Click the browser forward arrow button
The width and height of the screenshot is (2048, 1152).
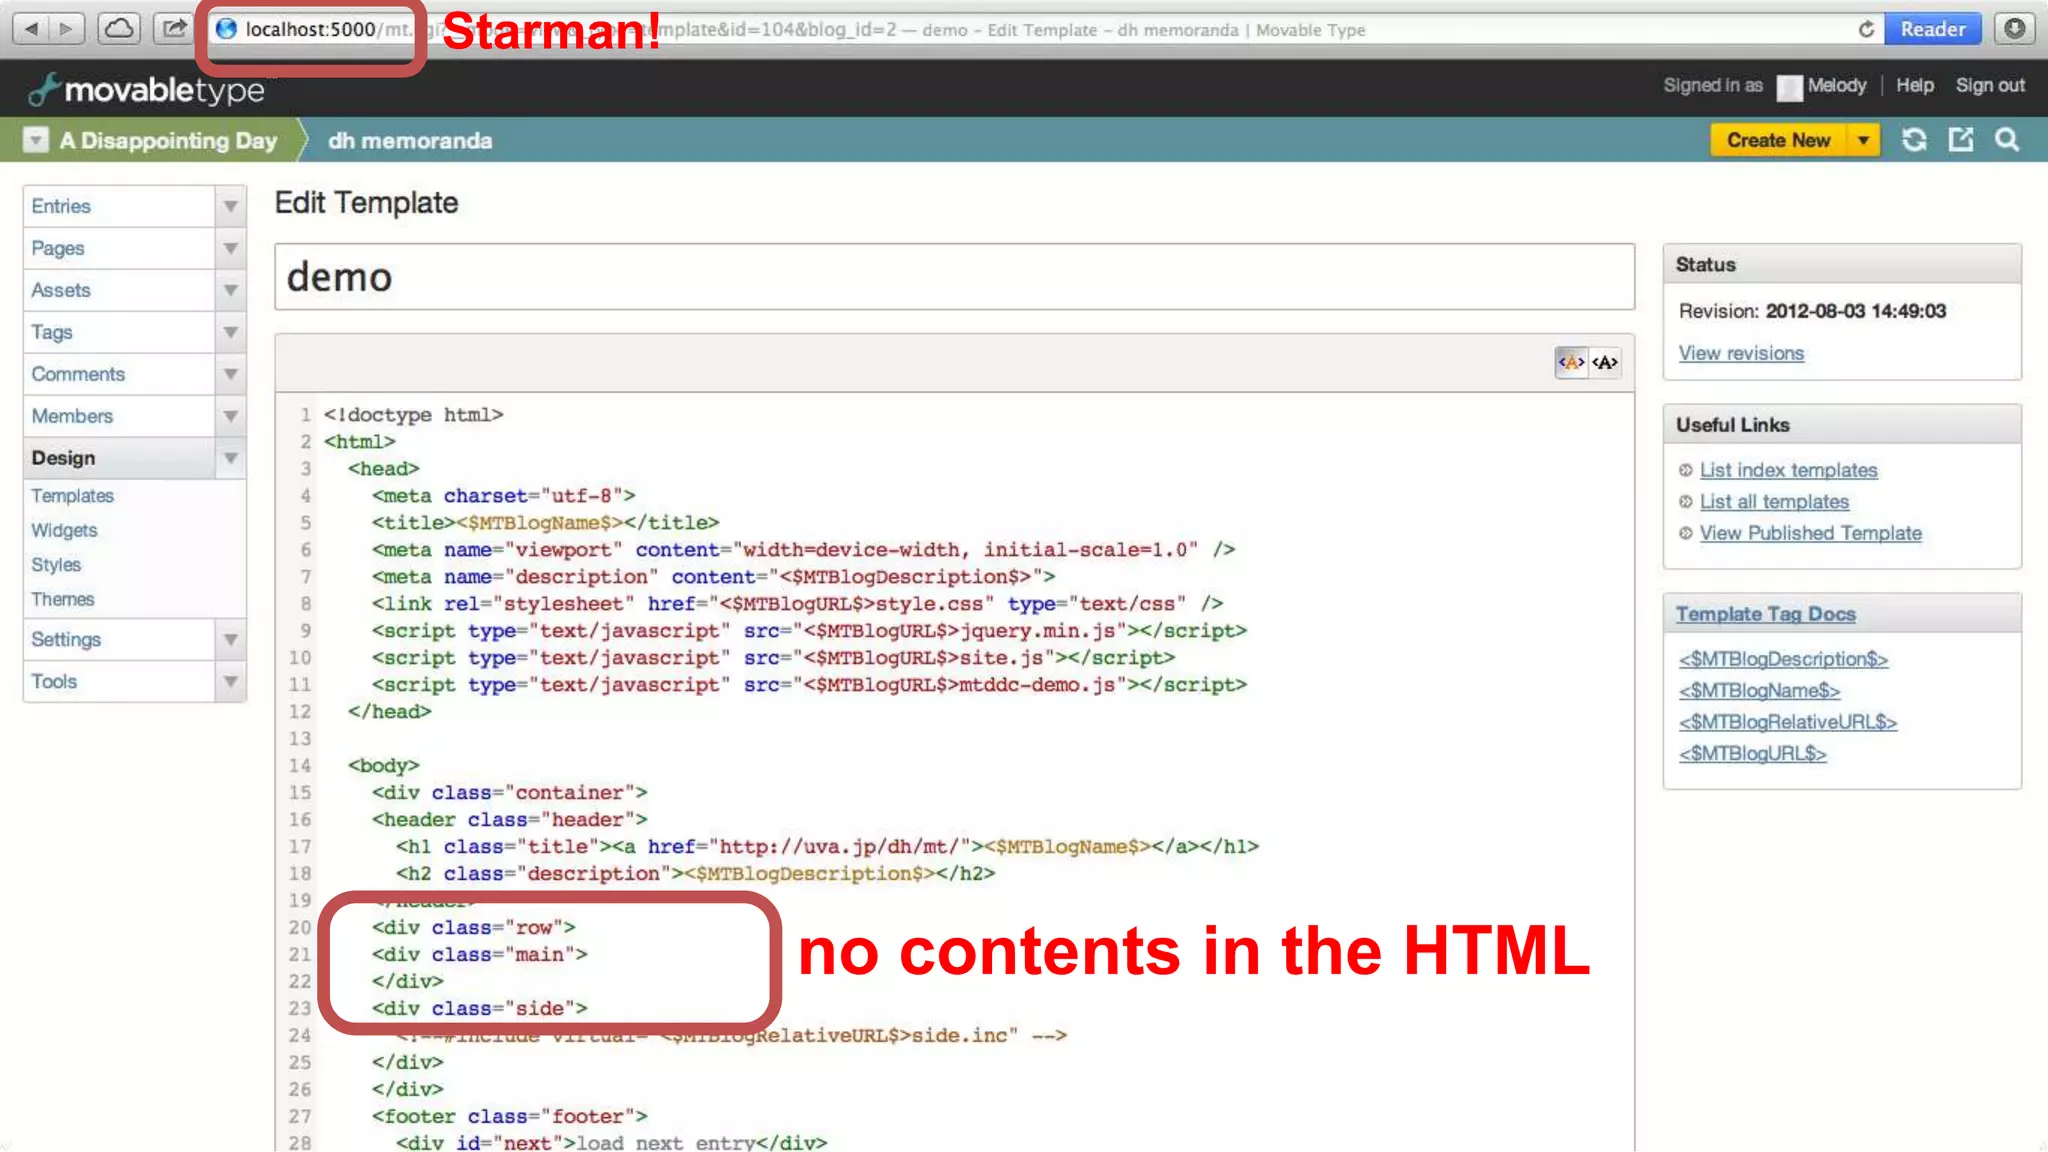click(66, 28)
